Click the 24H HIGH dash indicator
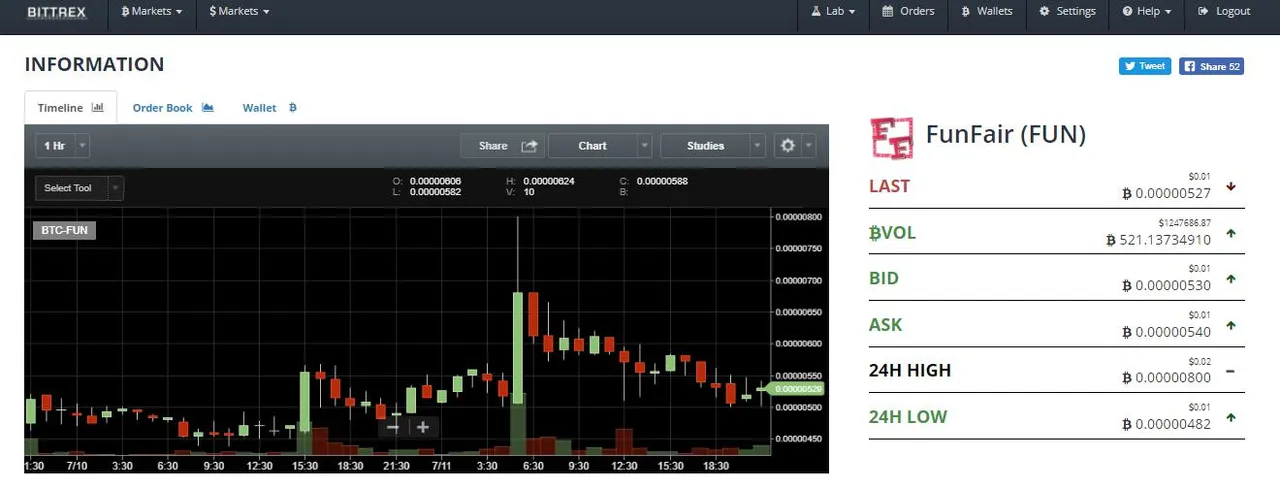 (1231, 371)
